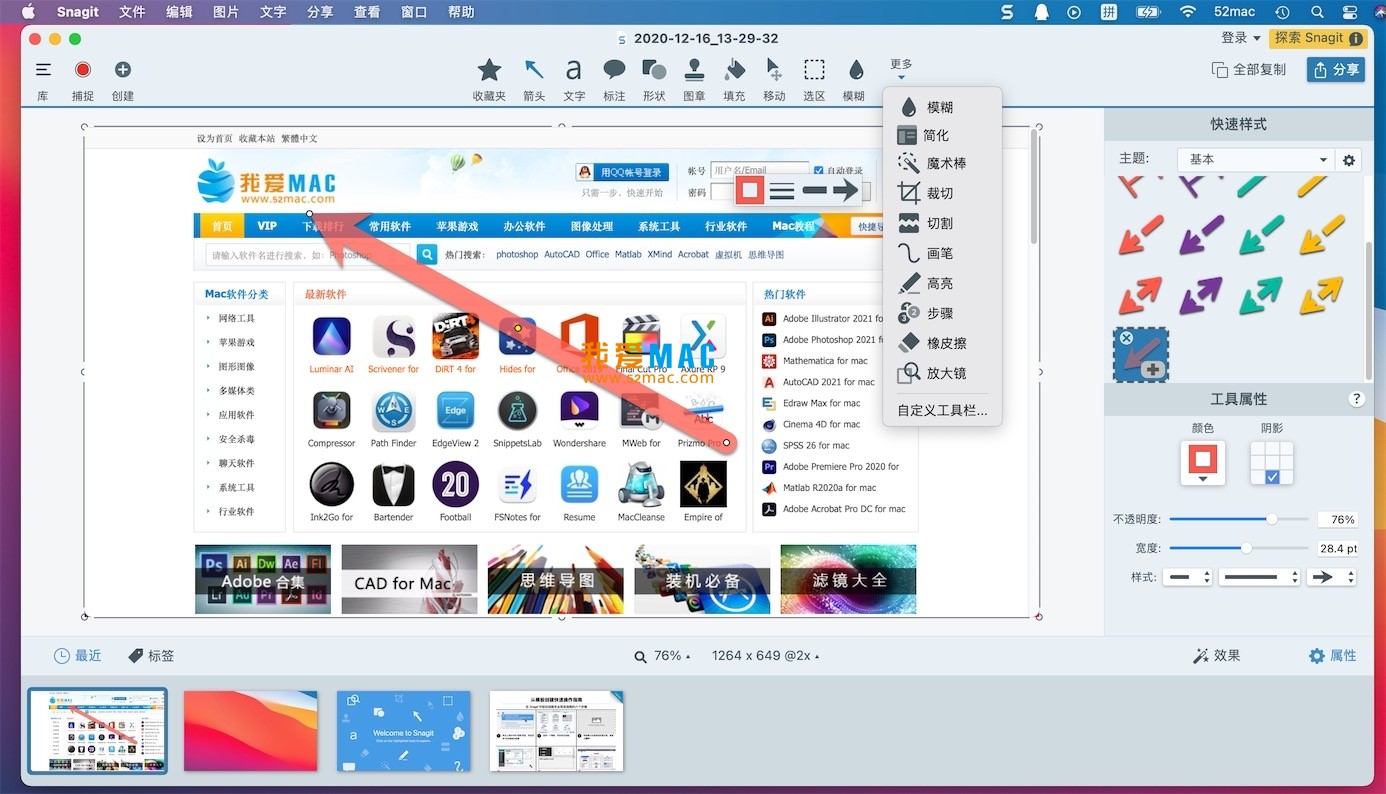The width and height of the screenshot is (1386, 794).
Task: Pick the green double-headed arrow quick style
Action: point(1262,296)
